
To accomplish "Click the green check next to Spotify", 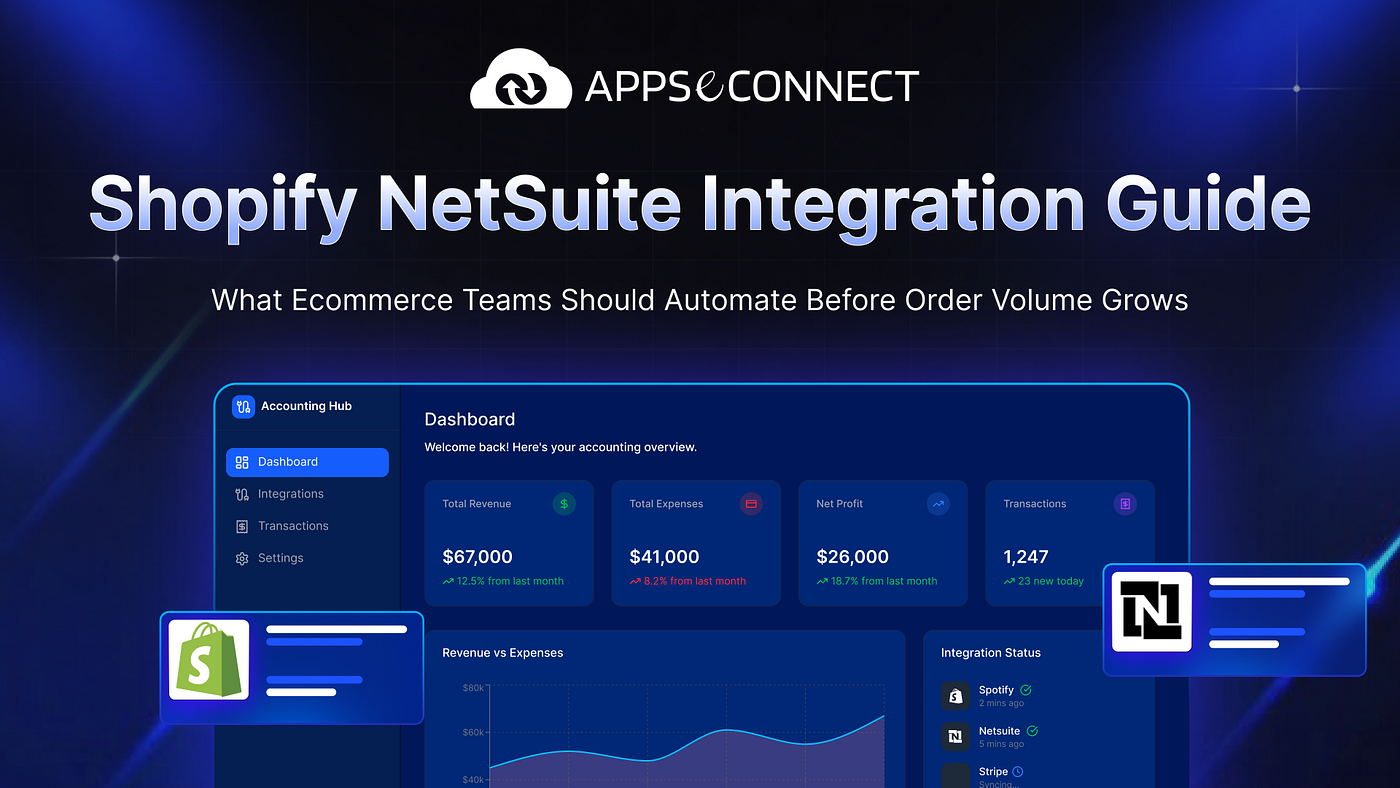I will coord(1026,690).
